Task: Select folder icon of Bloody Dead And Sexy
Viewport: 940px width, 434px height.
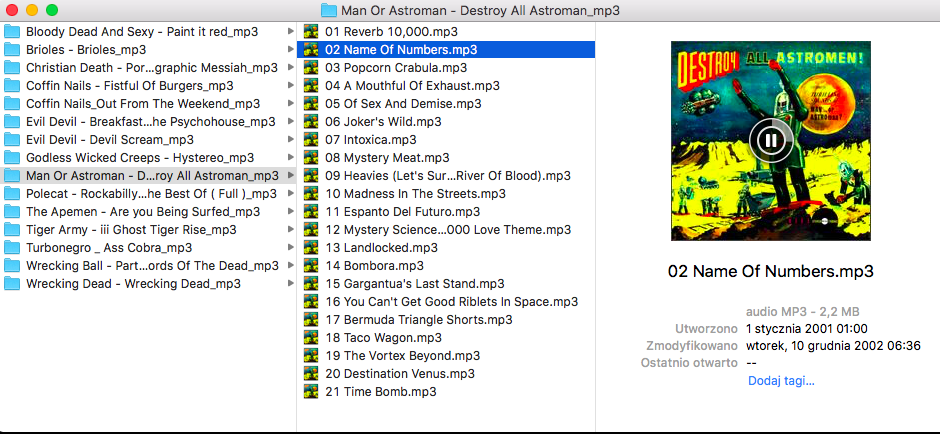Action: 12,31
